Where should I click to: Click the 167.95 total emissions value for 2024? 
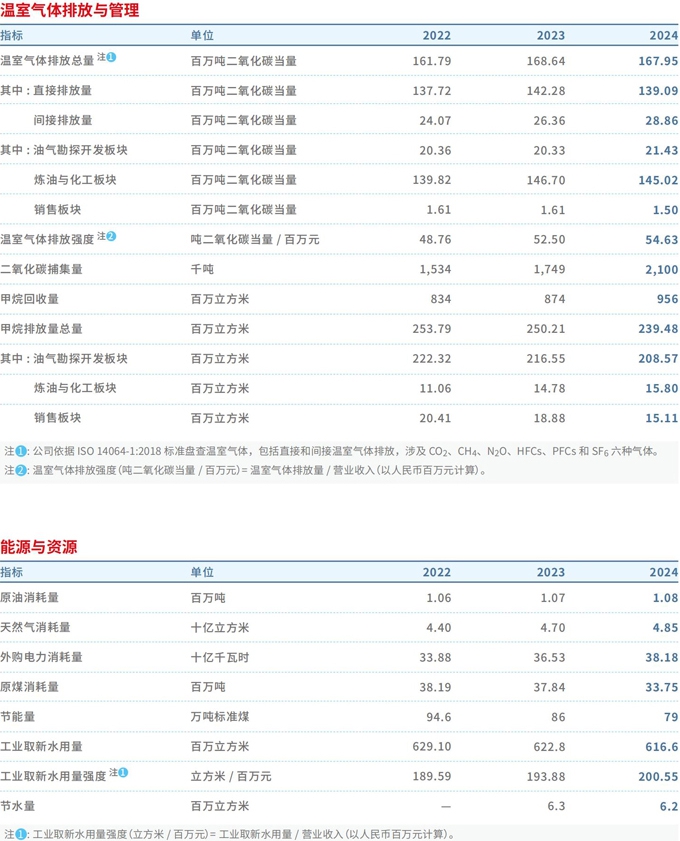658,61
